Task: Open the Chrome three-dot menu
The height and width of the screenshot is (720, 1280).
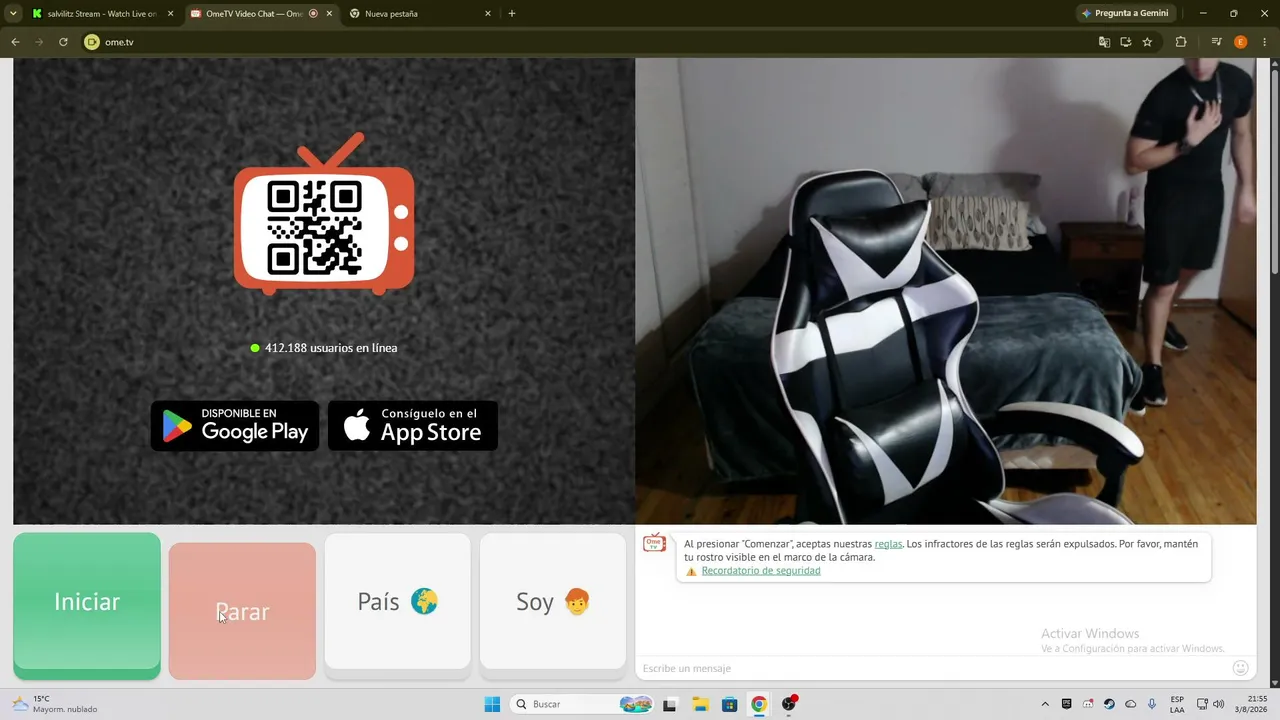Action: tap(1264, 42)
